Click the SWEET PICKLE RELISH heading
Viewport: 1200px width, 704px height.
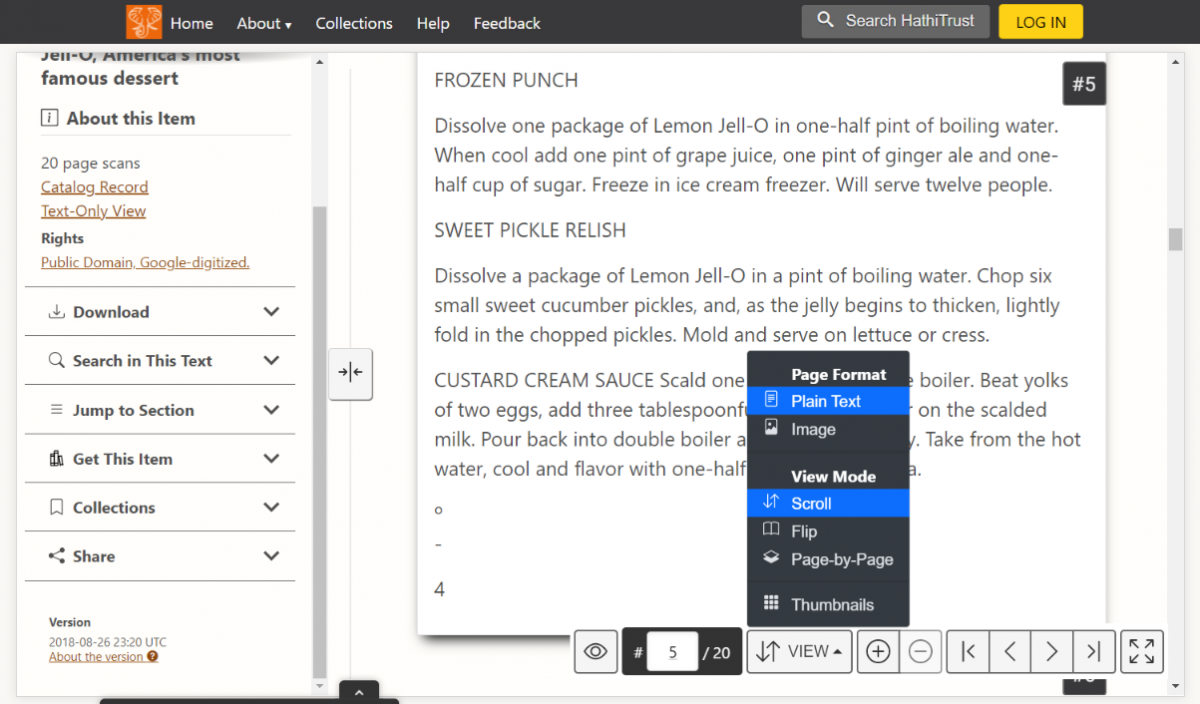pos(530,230)
